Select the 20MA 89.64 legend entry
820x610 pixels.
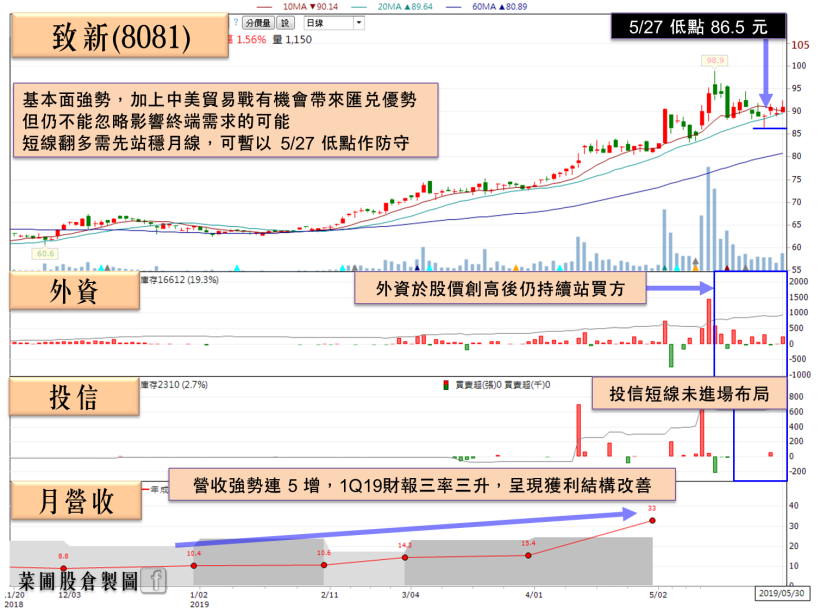coord(392,7)
